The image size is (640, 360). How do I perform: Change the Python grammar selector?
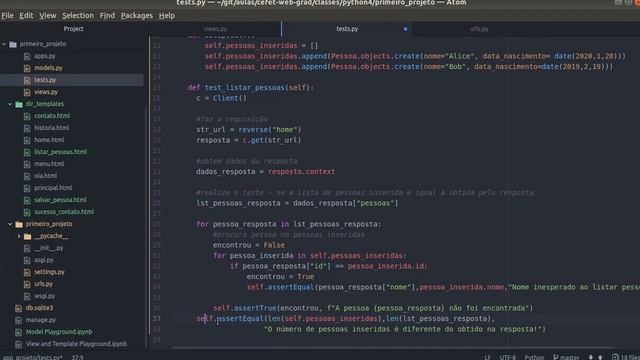(x=534, y=357)
